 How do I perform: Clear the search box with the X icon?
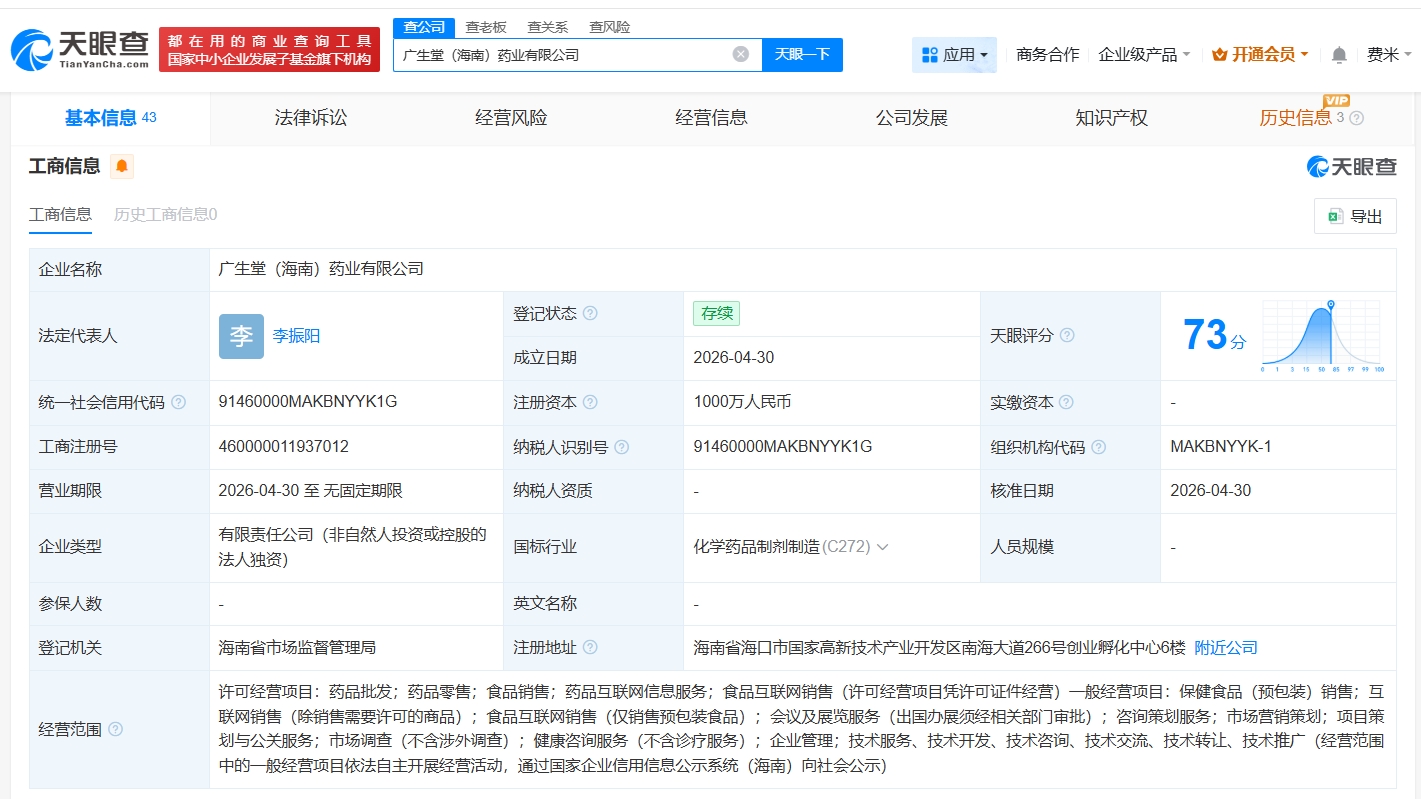pos(741,54)
